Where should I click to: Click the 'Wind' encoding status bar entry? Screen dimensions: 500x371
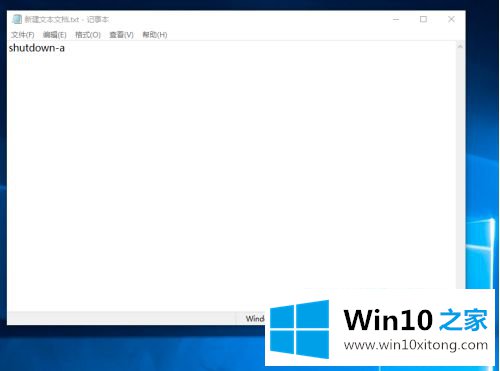point(255,319)
